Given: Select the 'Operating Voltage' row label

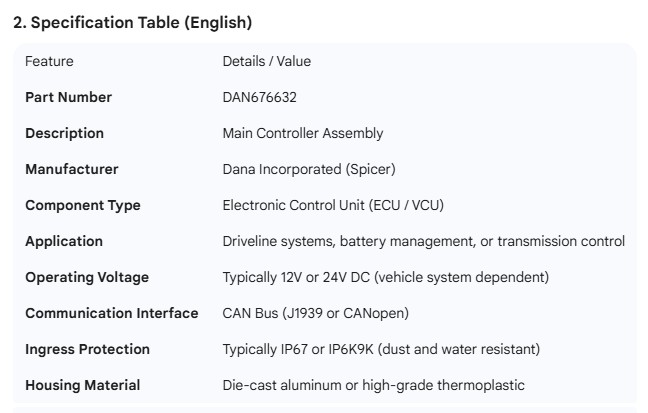Looking at the screenshot, I should [87, 277].
